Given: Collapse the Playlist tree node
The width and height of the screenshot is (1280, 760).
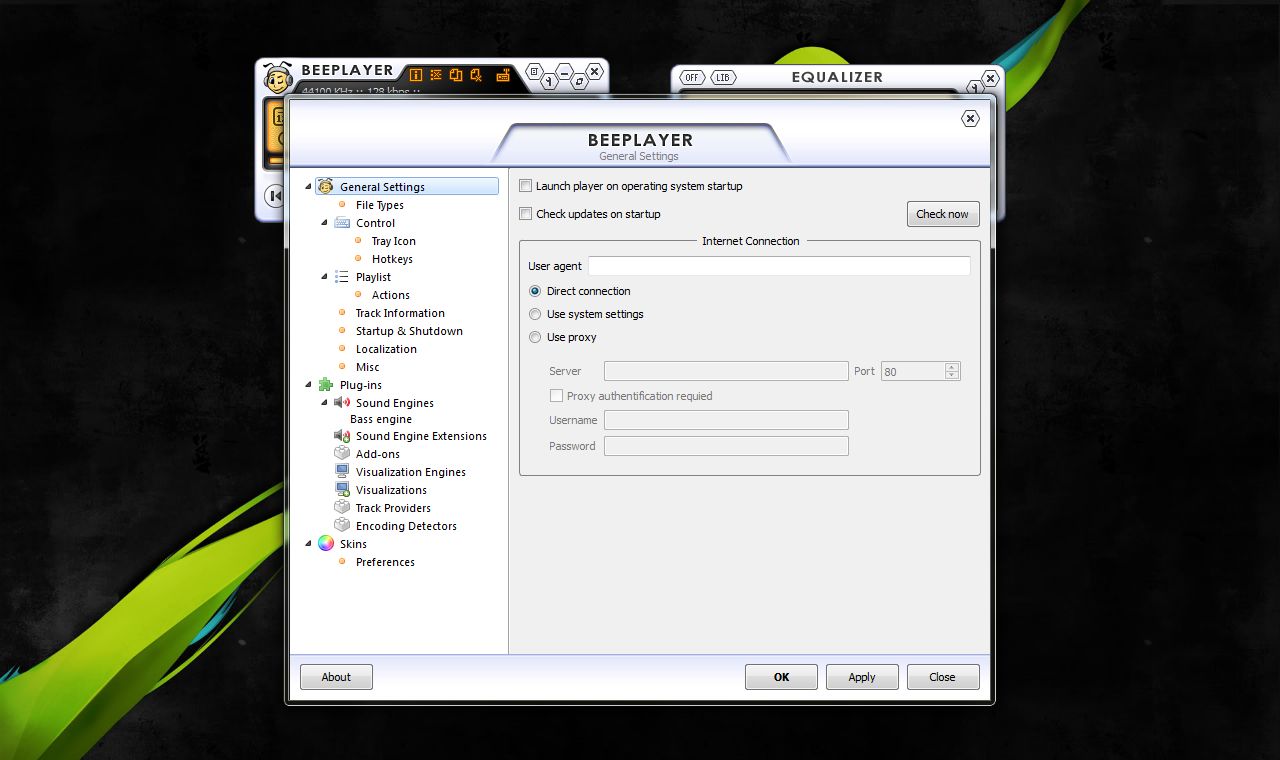Looking at the screenshot, I should tap(324, 277).
